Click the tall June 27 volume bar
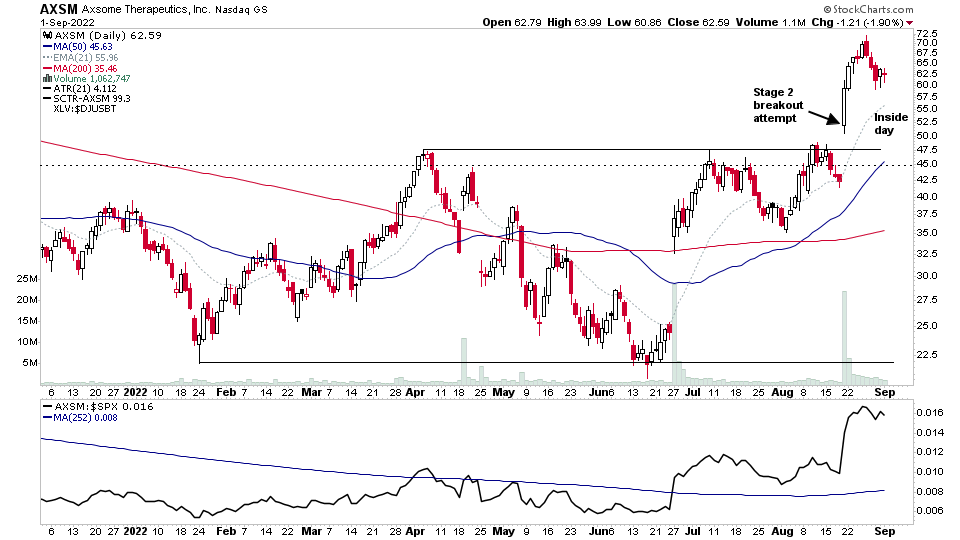Image resolution: width=960 pixels, height=540 pixels. tap(675, 334)
